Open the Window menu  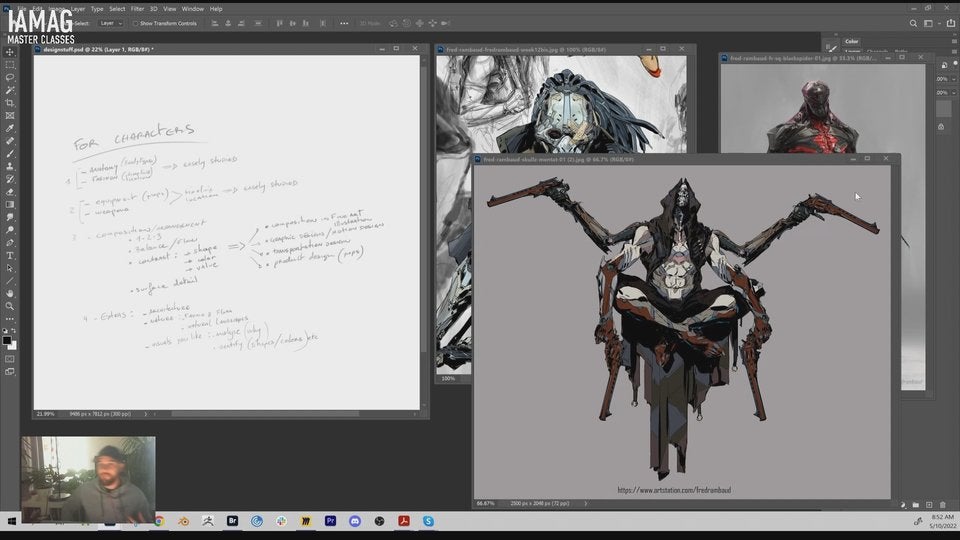(x=192, y=9)
